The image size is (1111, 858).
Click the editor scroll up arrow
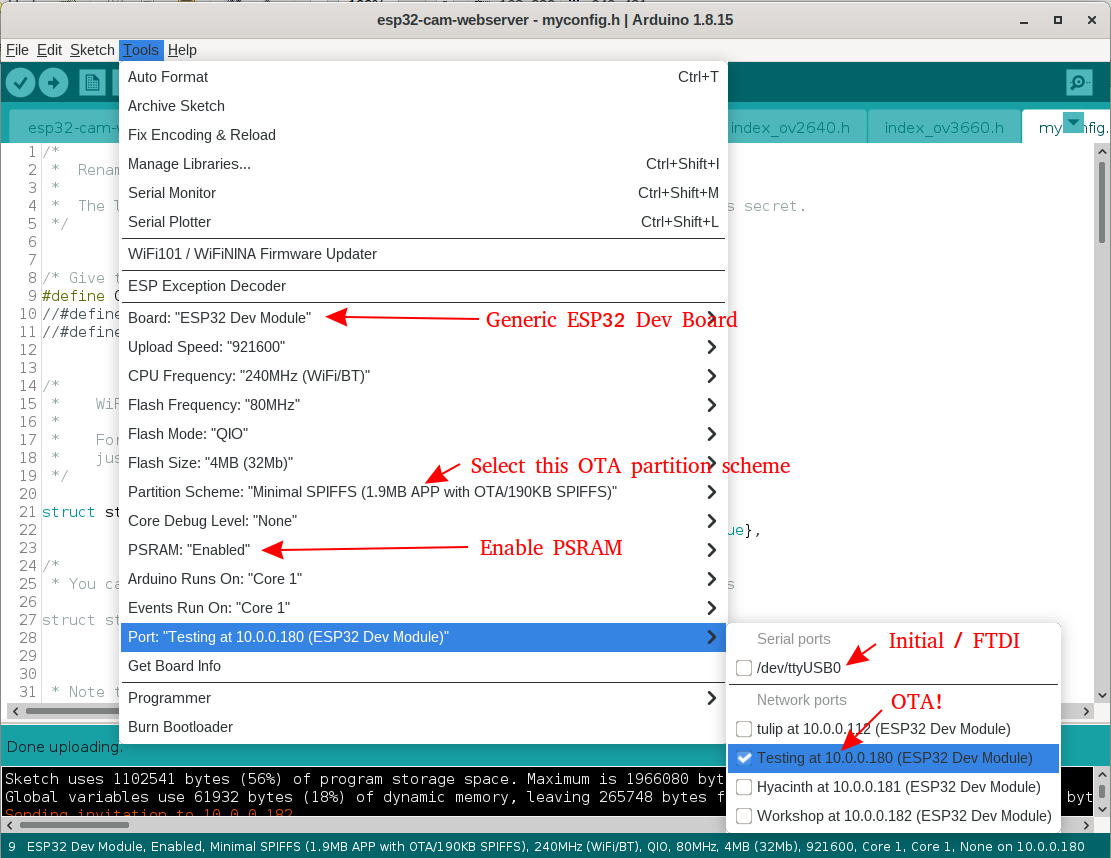pos(1102,152)
